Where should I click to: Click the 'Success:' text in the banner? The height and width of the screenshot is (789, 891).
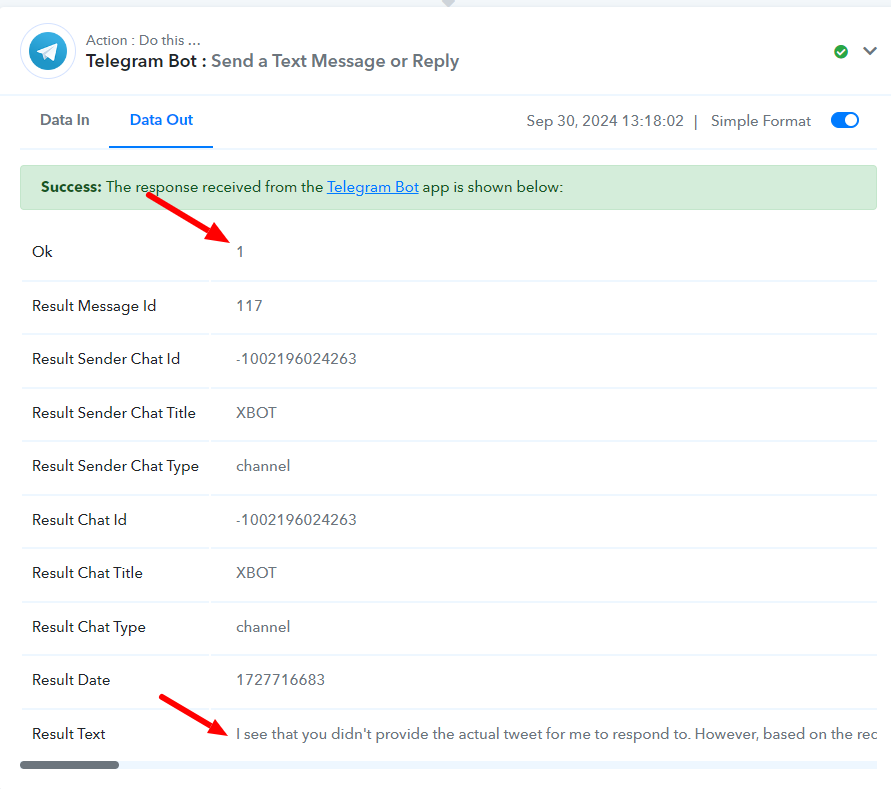71,187
